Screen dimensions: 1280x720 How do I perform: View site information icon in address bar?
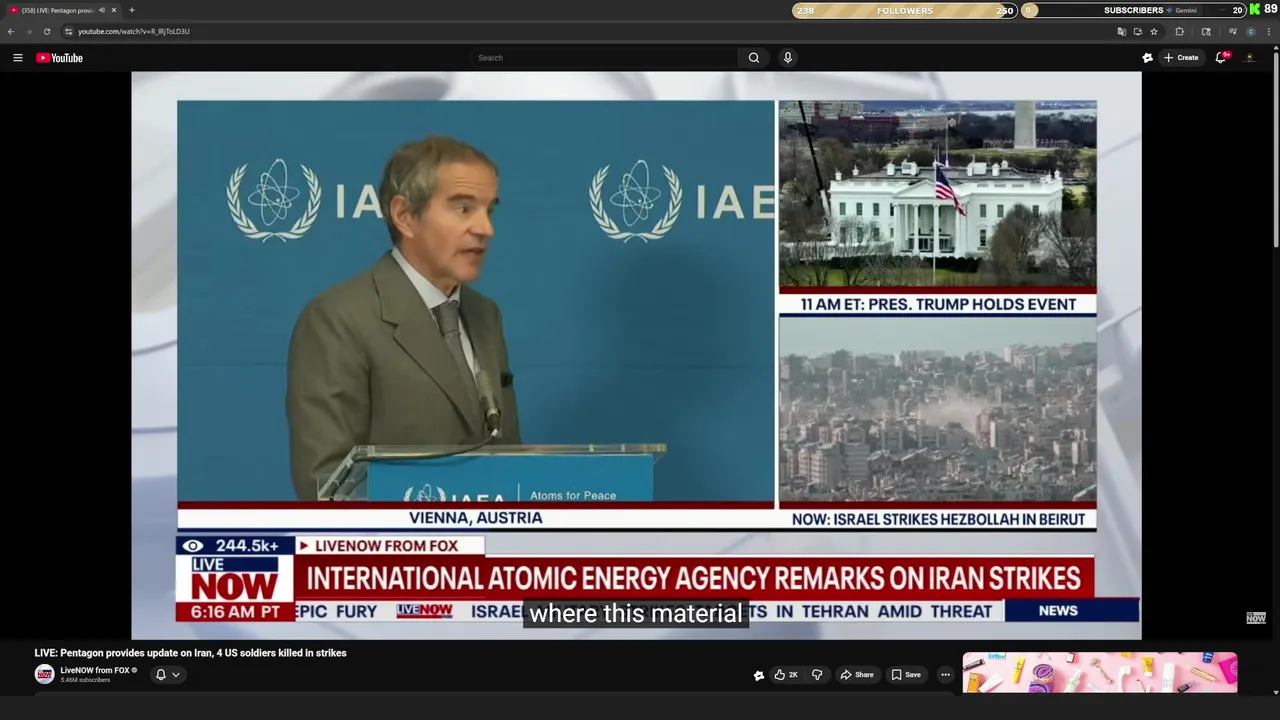69,31
